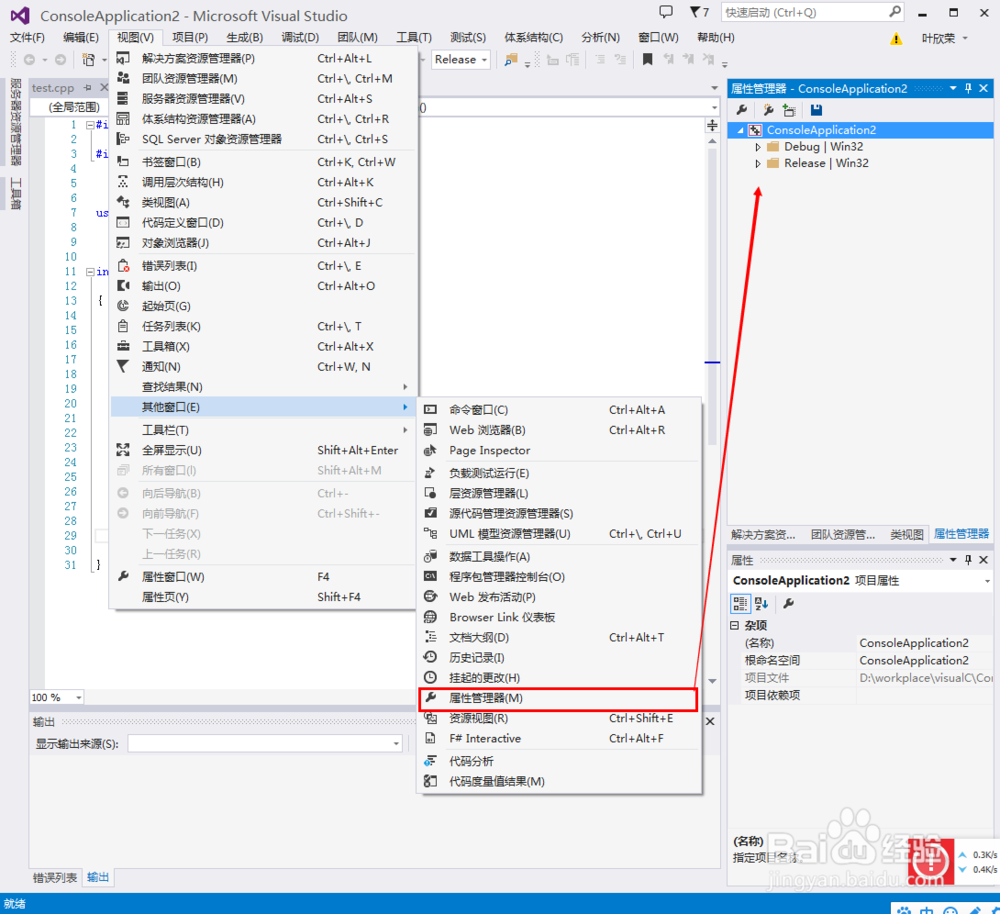
Task: Click the bookmark toolbar icon
Action: (647, 59)
